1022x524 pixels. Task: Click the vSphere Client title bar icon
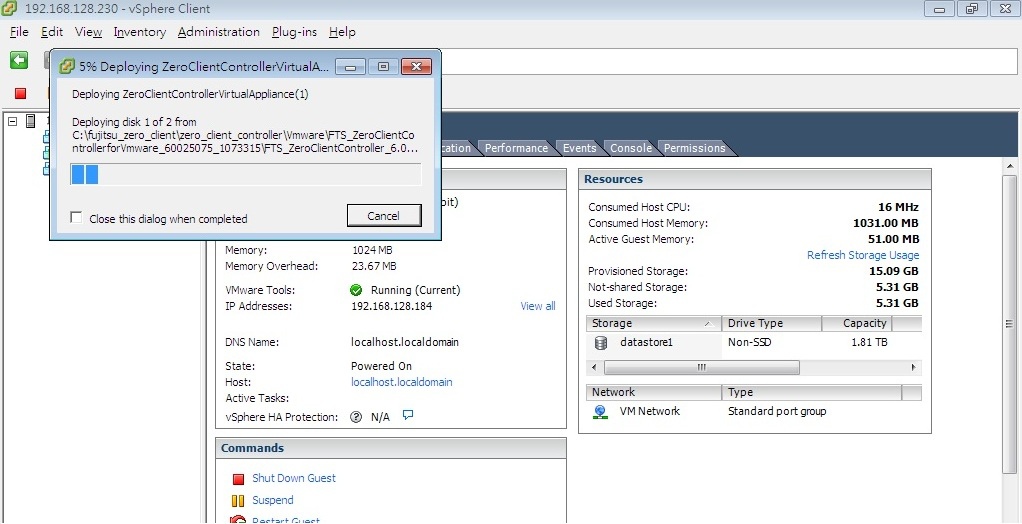tap(9, 9)
